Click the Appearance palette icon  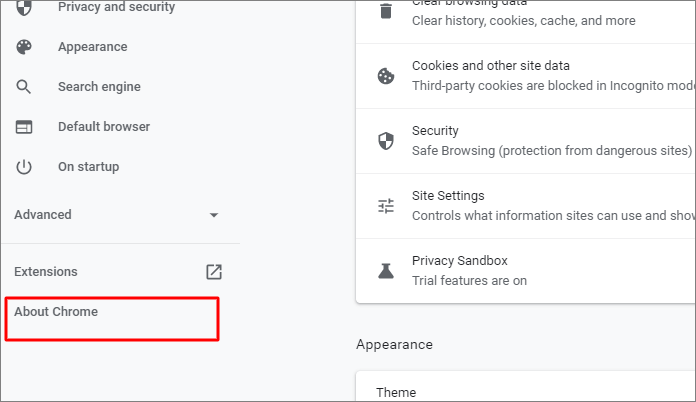click(24, 47)
